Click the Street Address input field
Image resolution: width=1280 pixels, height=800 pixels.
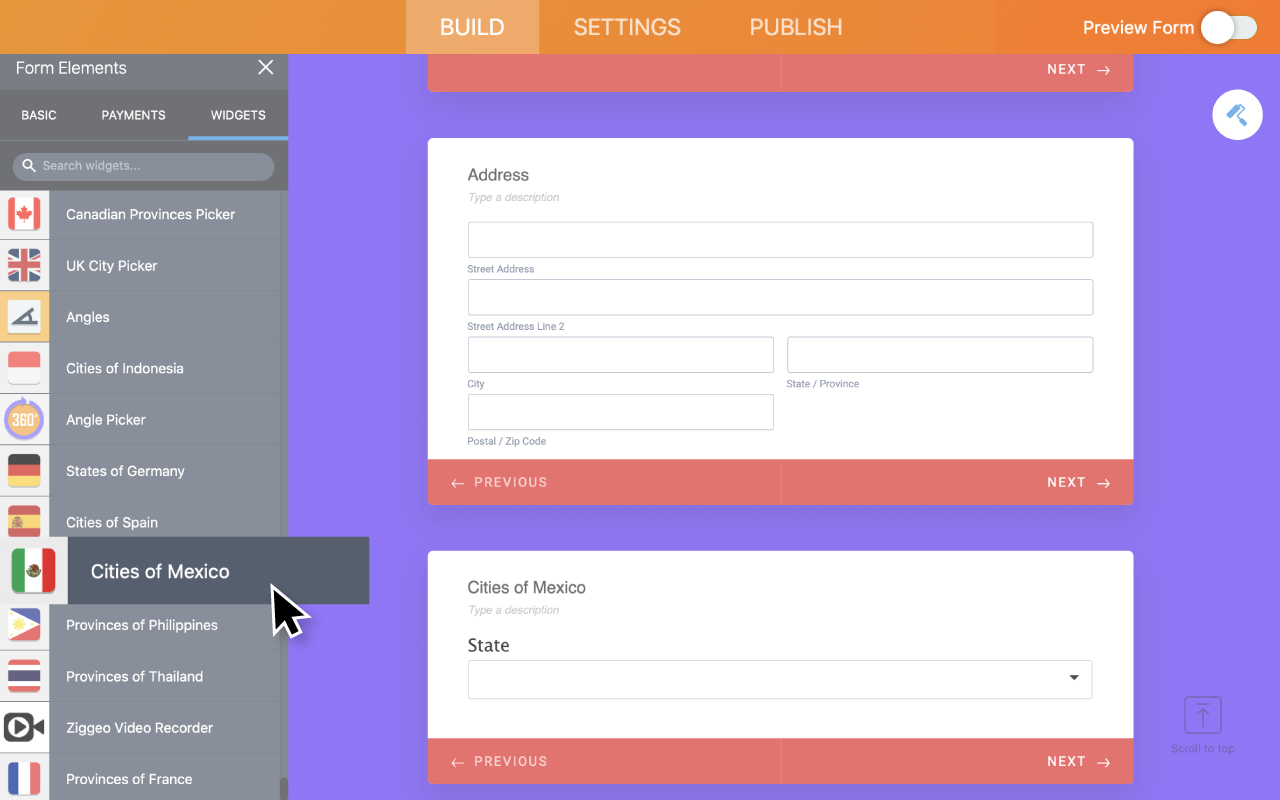coord(779,240)
